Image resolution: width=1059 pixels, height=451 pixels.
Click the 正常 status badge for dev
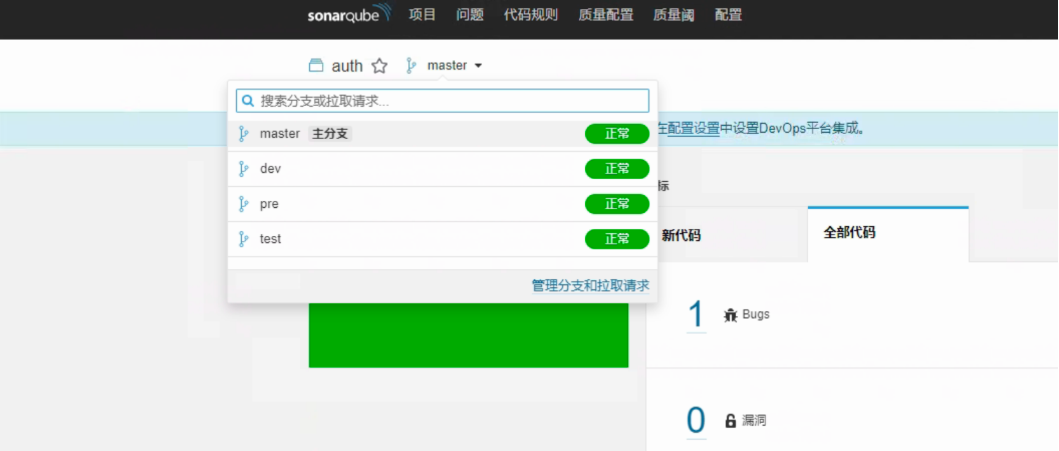617,169
